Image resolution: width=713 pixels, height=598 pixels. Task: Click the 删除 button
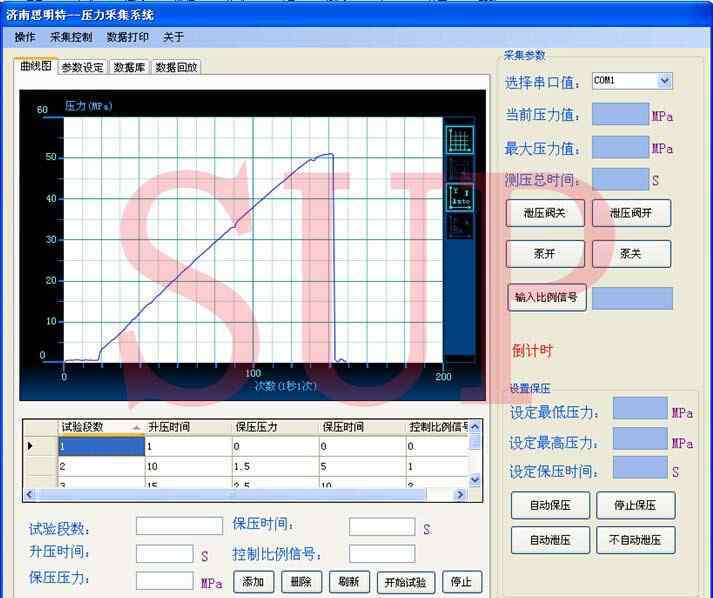tap(301, 582)
